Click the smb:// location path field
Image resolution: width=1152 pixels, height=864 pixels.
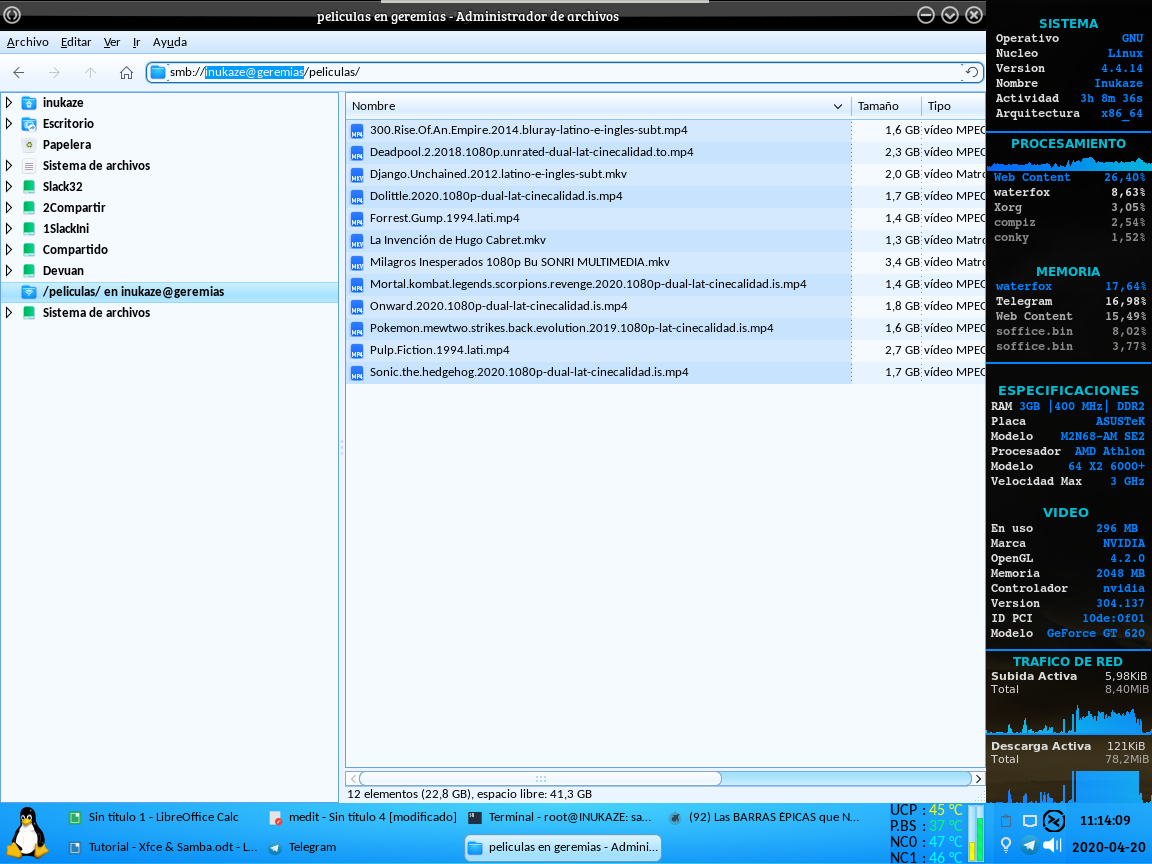click(x=563, y=72)
